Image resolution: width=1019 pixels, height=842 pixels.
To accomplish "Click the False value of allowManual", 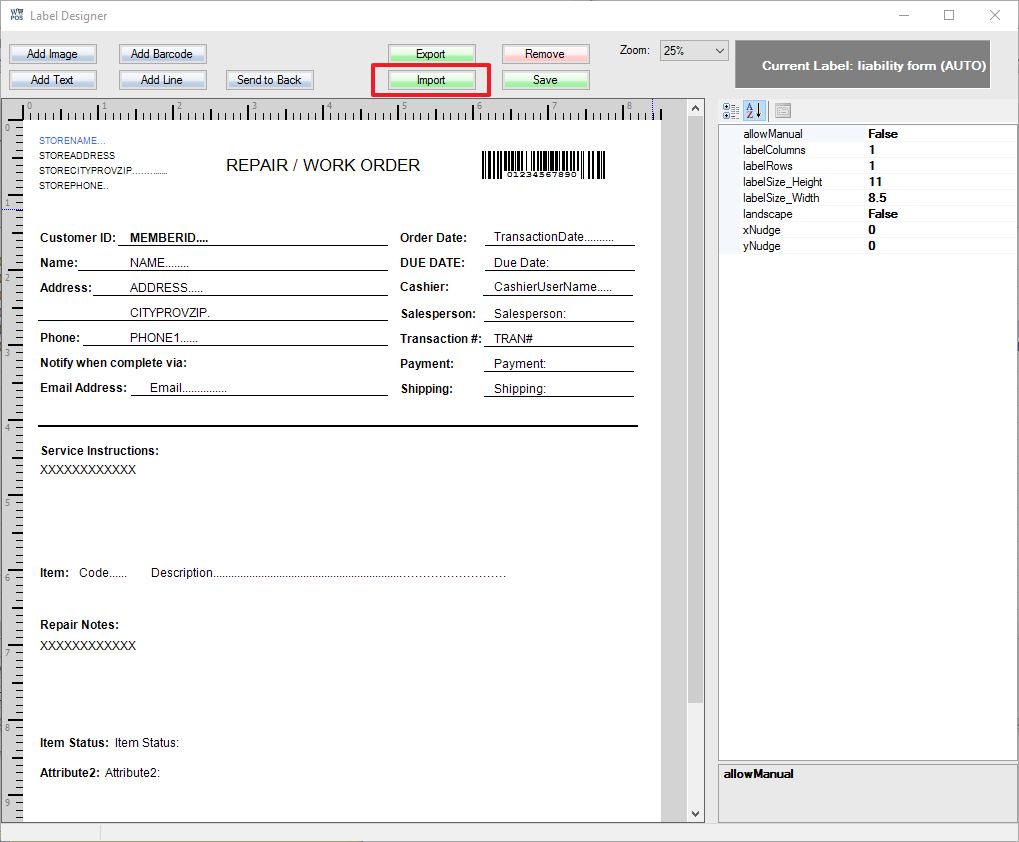I will pyautogui.click(x=883, y=134).
